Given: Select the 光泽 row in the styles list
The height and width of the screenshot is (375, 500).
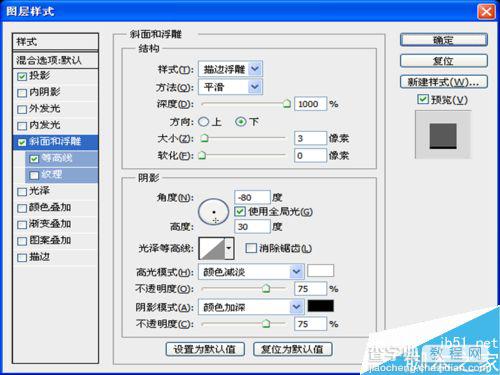Looking at the screenshot, I should point(55,191).
